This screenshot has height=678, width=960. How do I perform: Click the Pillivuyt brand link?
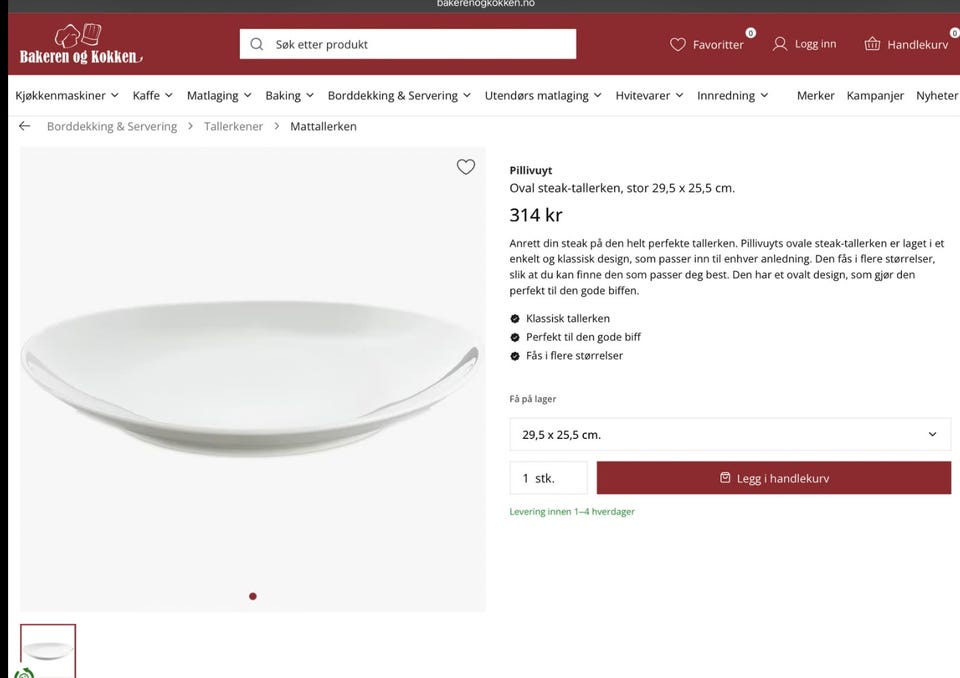pyautogui.click(x=530, y=170)
